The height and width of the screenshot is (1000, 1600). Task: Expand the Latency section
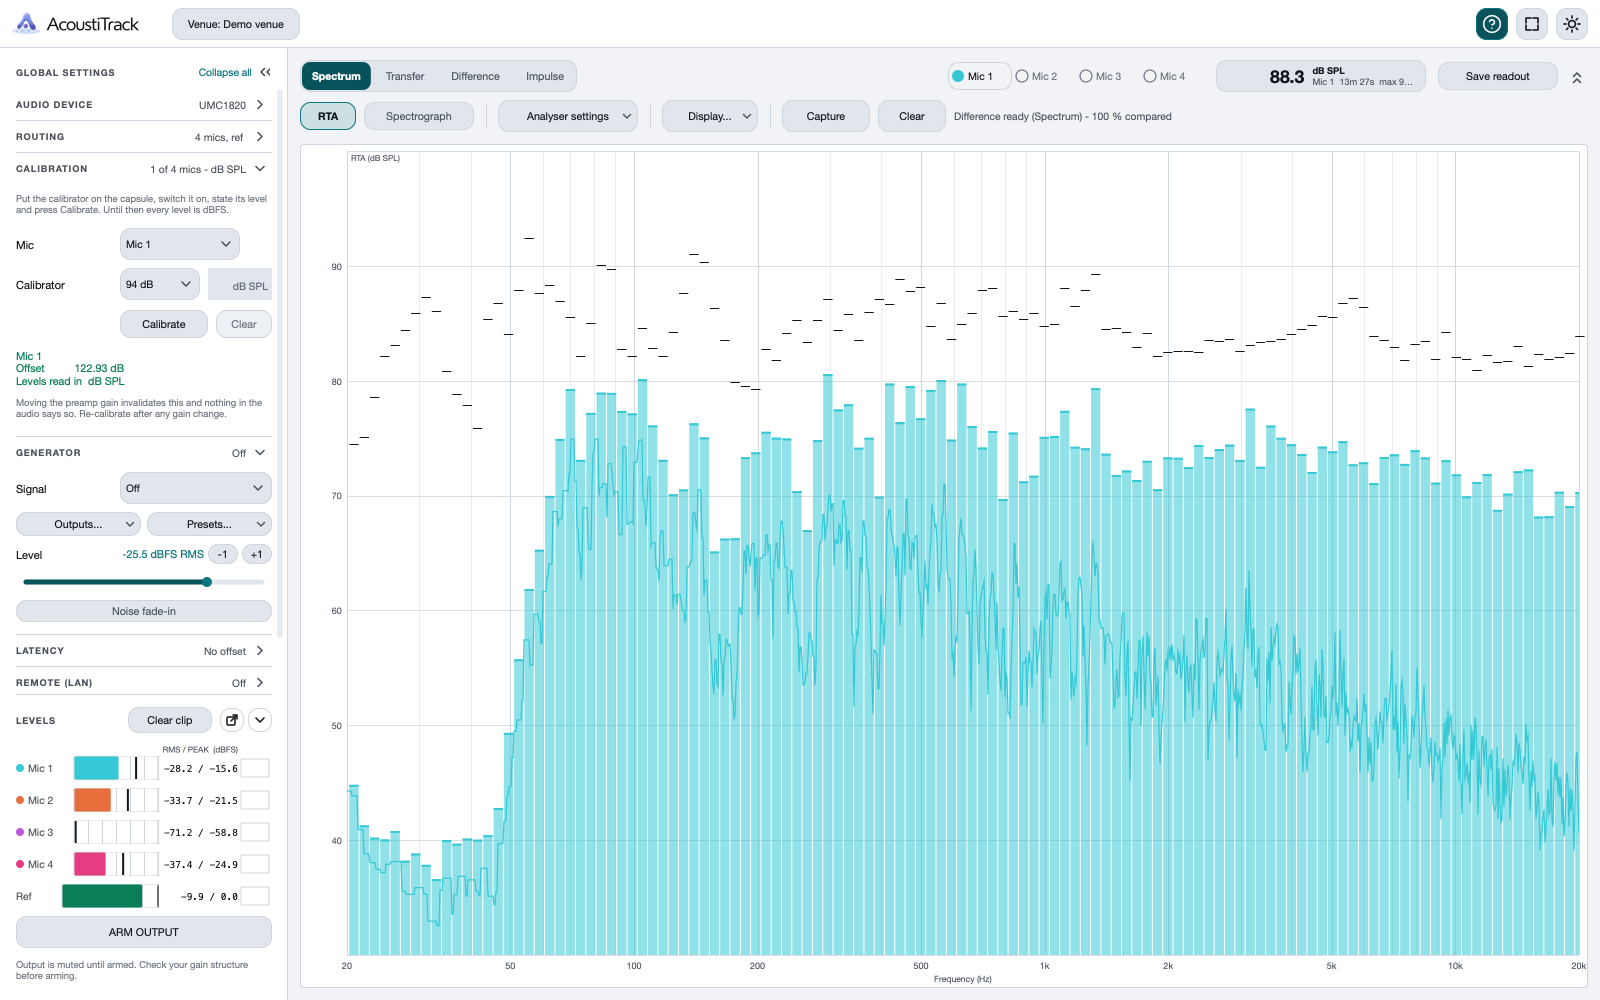pos(144,651)
